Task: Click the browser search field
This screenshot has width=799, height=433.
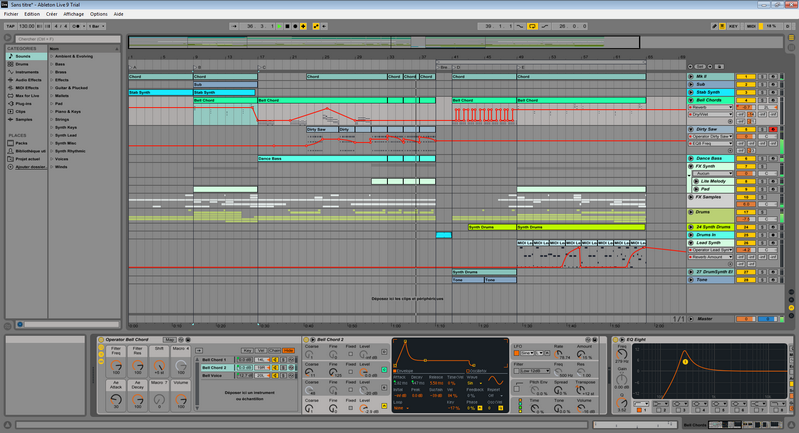Action: pyautogui.click(x=67, y=39)
